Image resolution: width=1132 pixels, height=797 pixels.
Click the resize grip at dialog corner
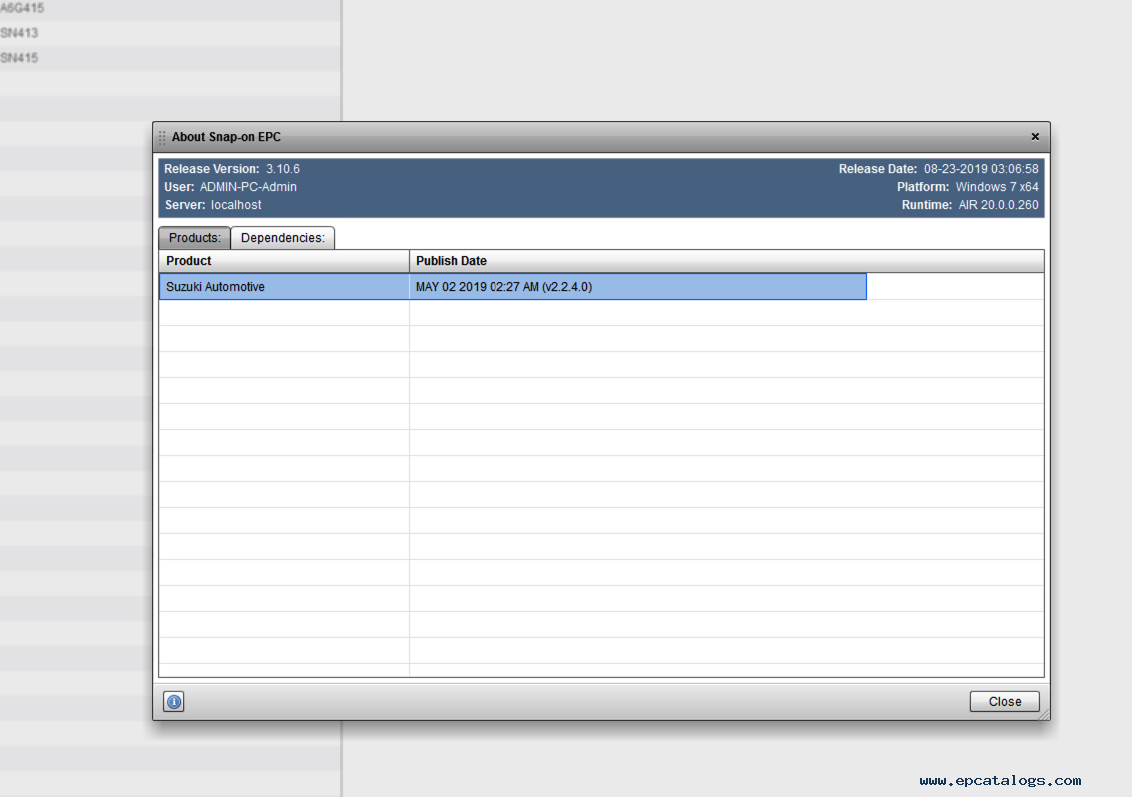tap(1043, 713)
